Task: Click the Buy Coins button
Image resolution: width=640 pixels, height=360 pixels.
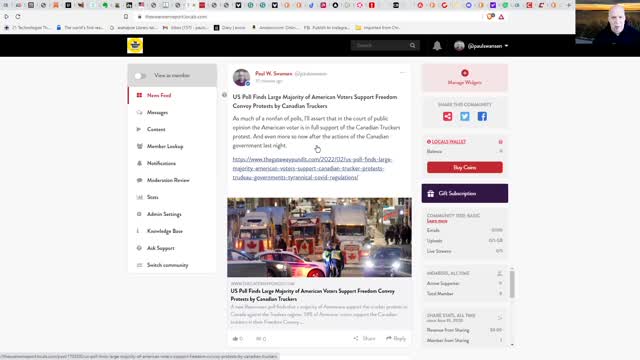Action: tap(464, 167)
